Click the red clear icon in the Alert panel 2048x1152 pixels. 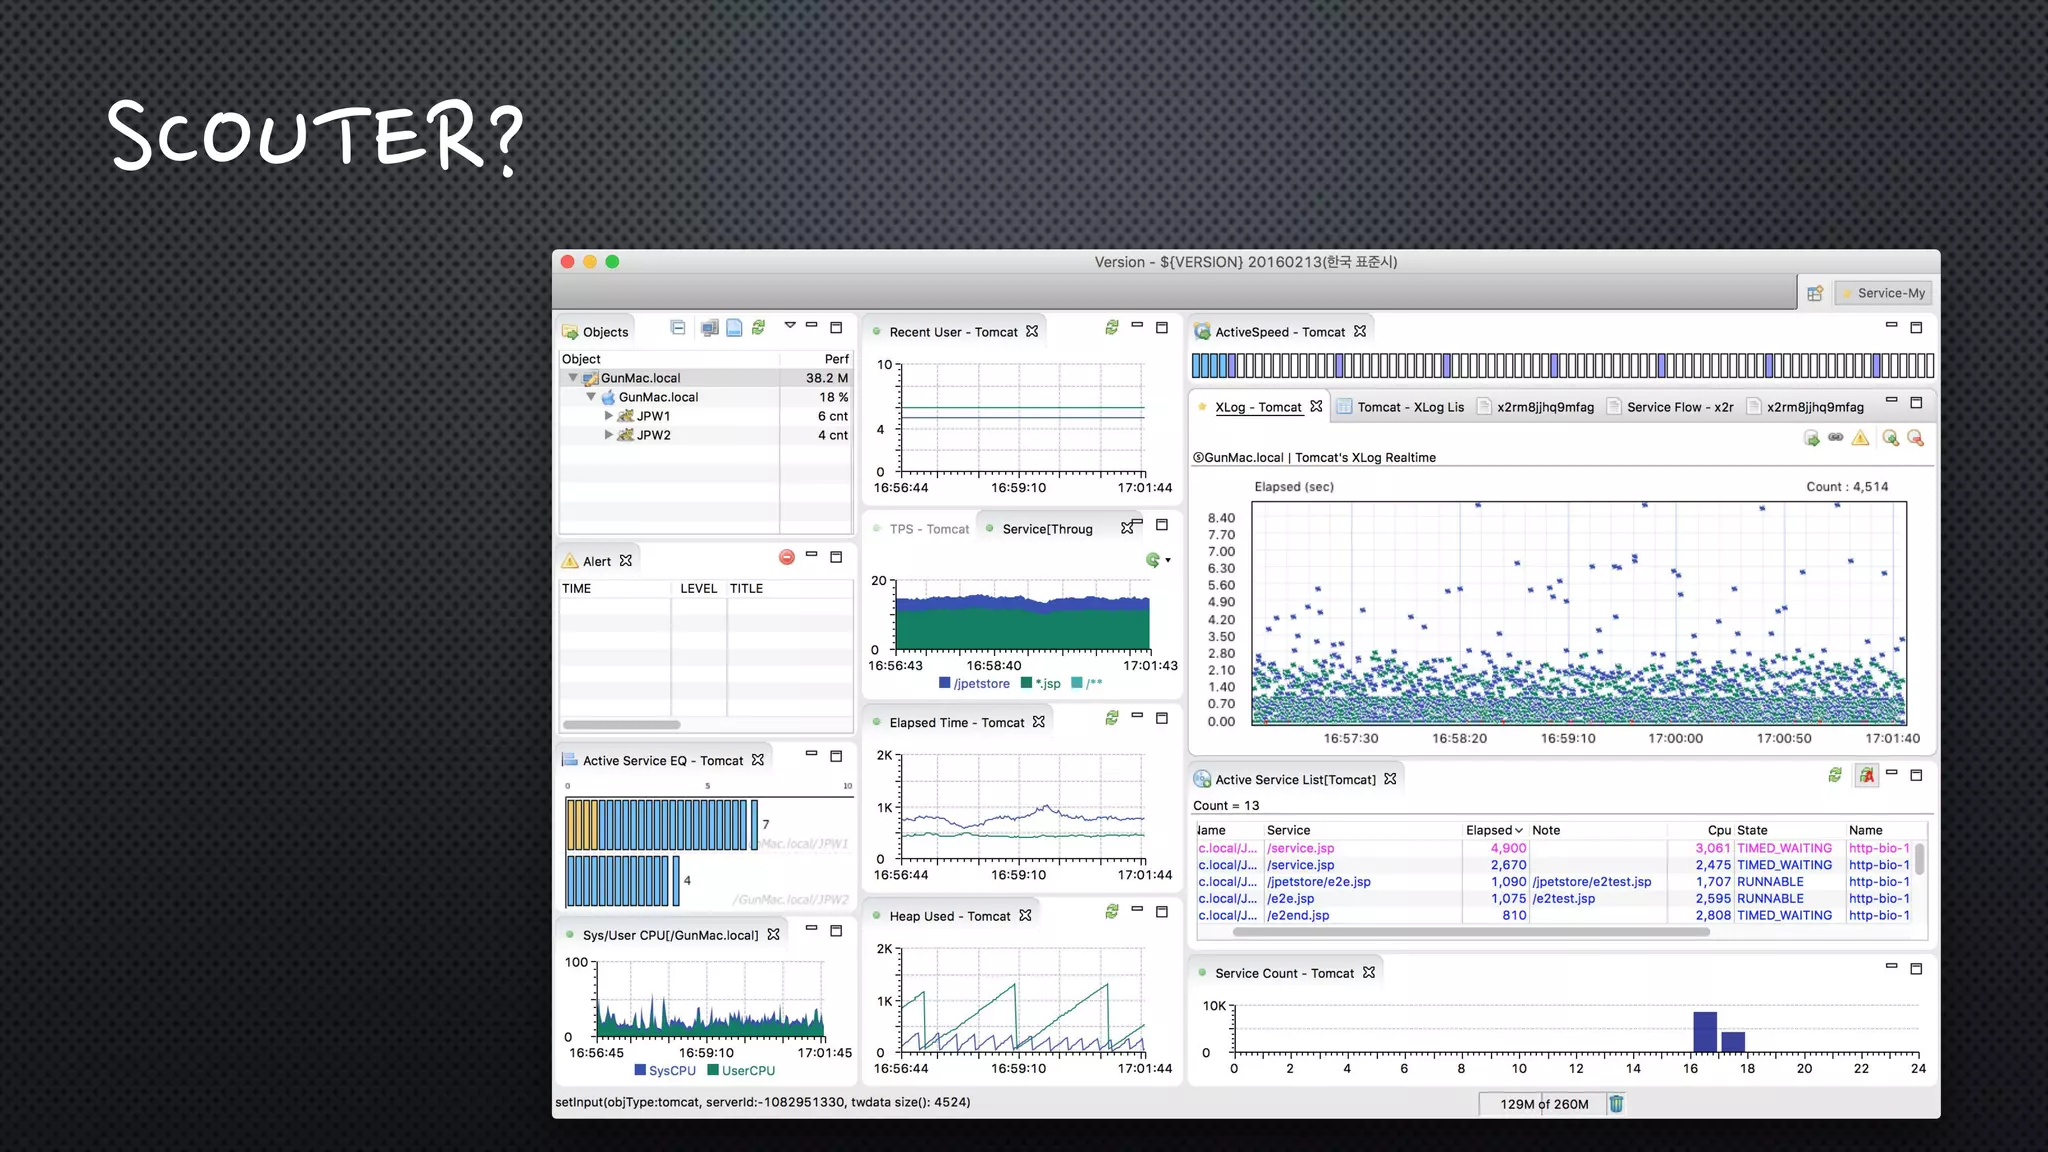(x=787, y=557)
